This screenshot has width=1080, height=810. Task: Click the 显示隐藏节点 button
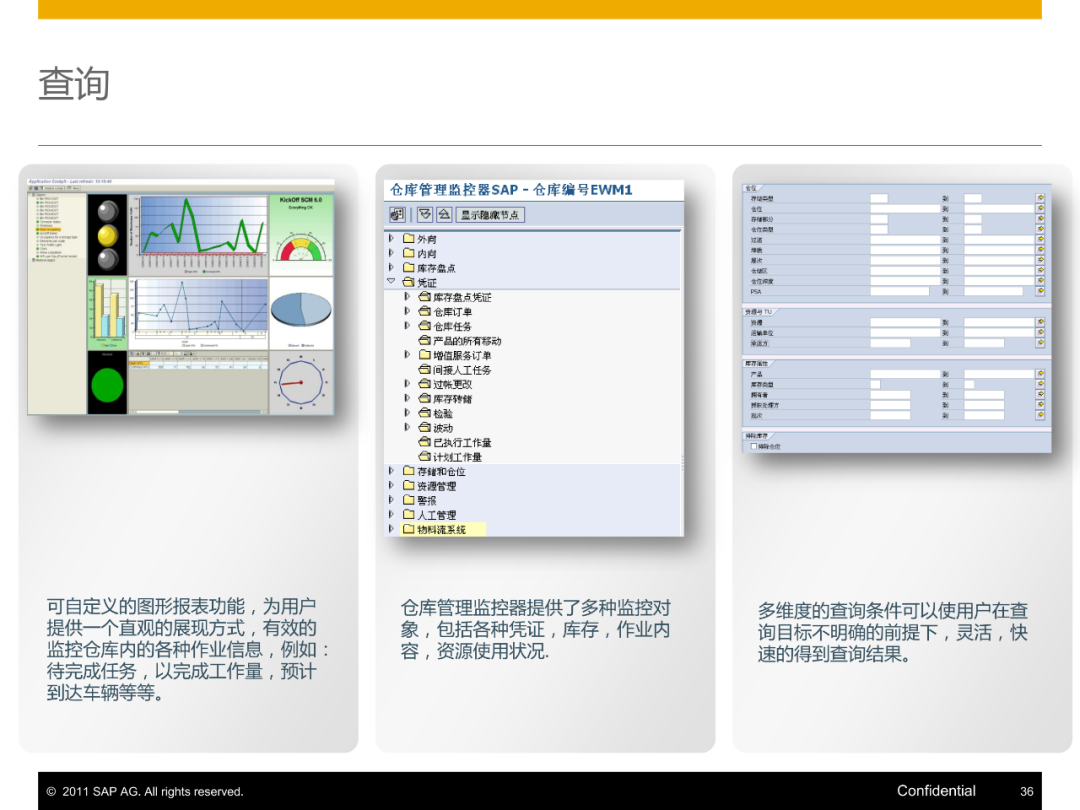click(490, 215)
